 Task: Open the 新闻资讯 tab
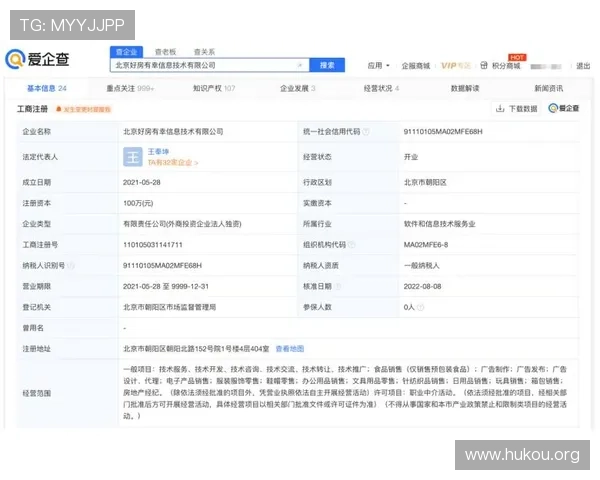(549, 88)
